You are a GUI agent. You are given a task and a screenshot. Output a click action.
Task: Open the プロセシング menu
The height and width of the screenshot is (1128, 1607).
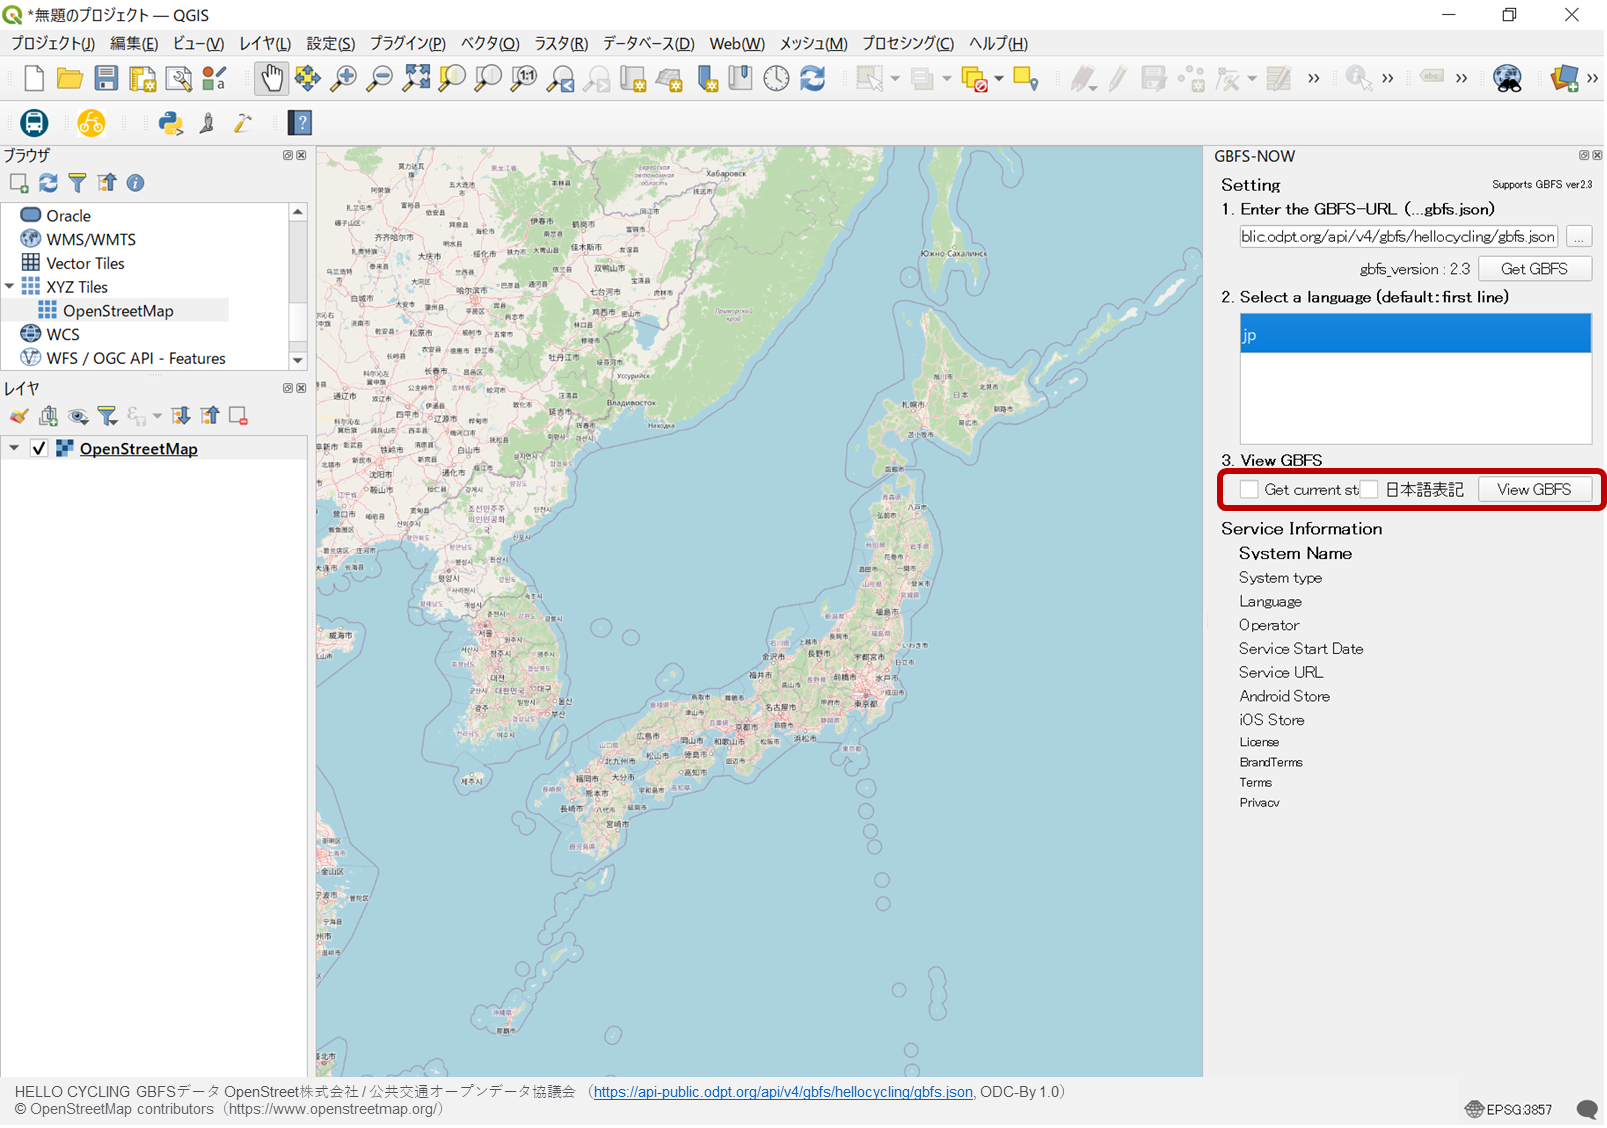click(905, 43)
